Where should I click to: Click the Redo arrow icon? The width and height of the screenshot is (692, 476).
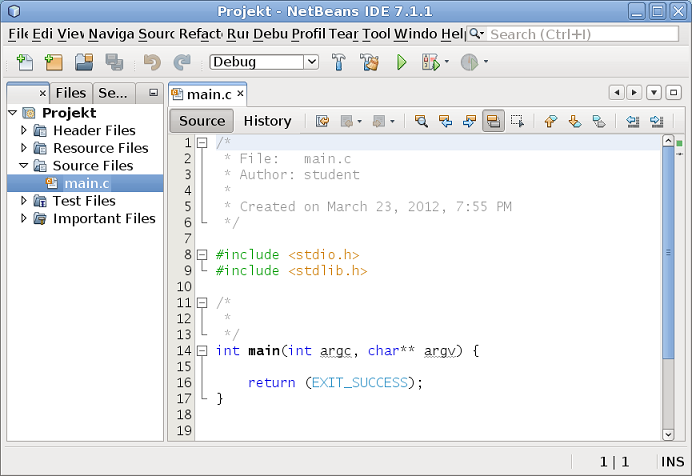pos(182,62)
